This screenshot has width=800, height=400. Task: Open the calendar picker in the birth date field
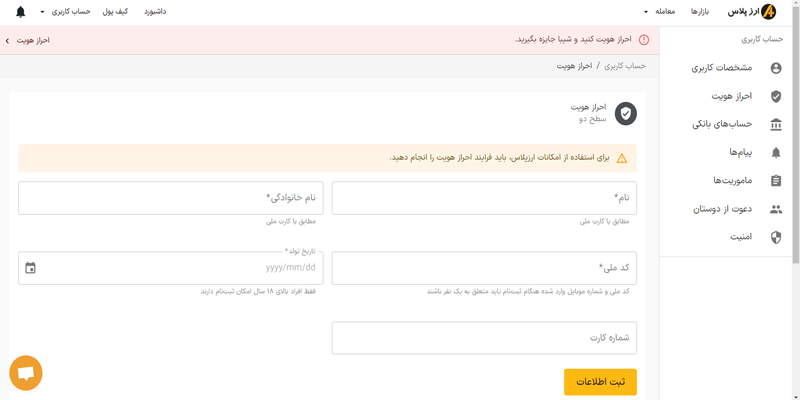click(x=31, y=268)
